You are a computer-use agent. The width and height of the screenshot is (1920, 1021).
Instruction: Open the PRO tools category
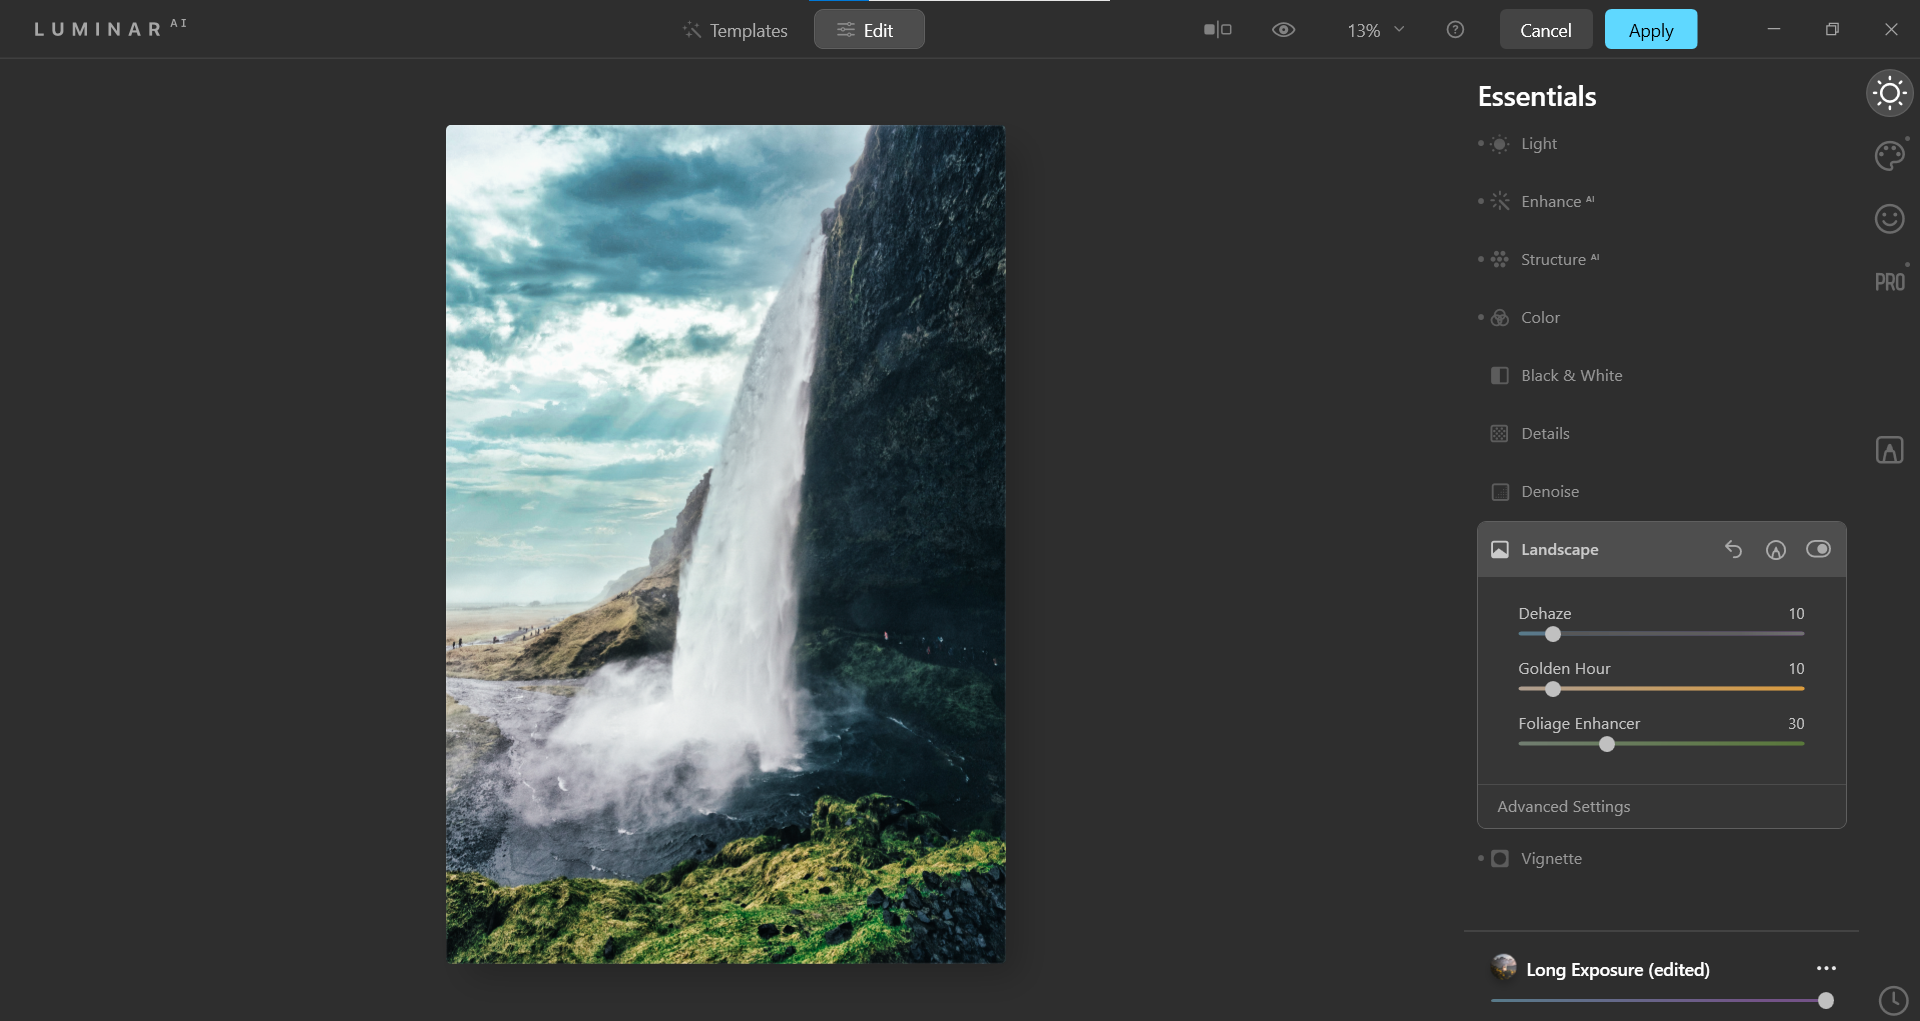1889,282
